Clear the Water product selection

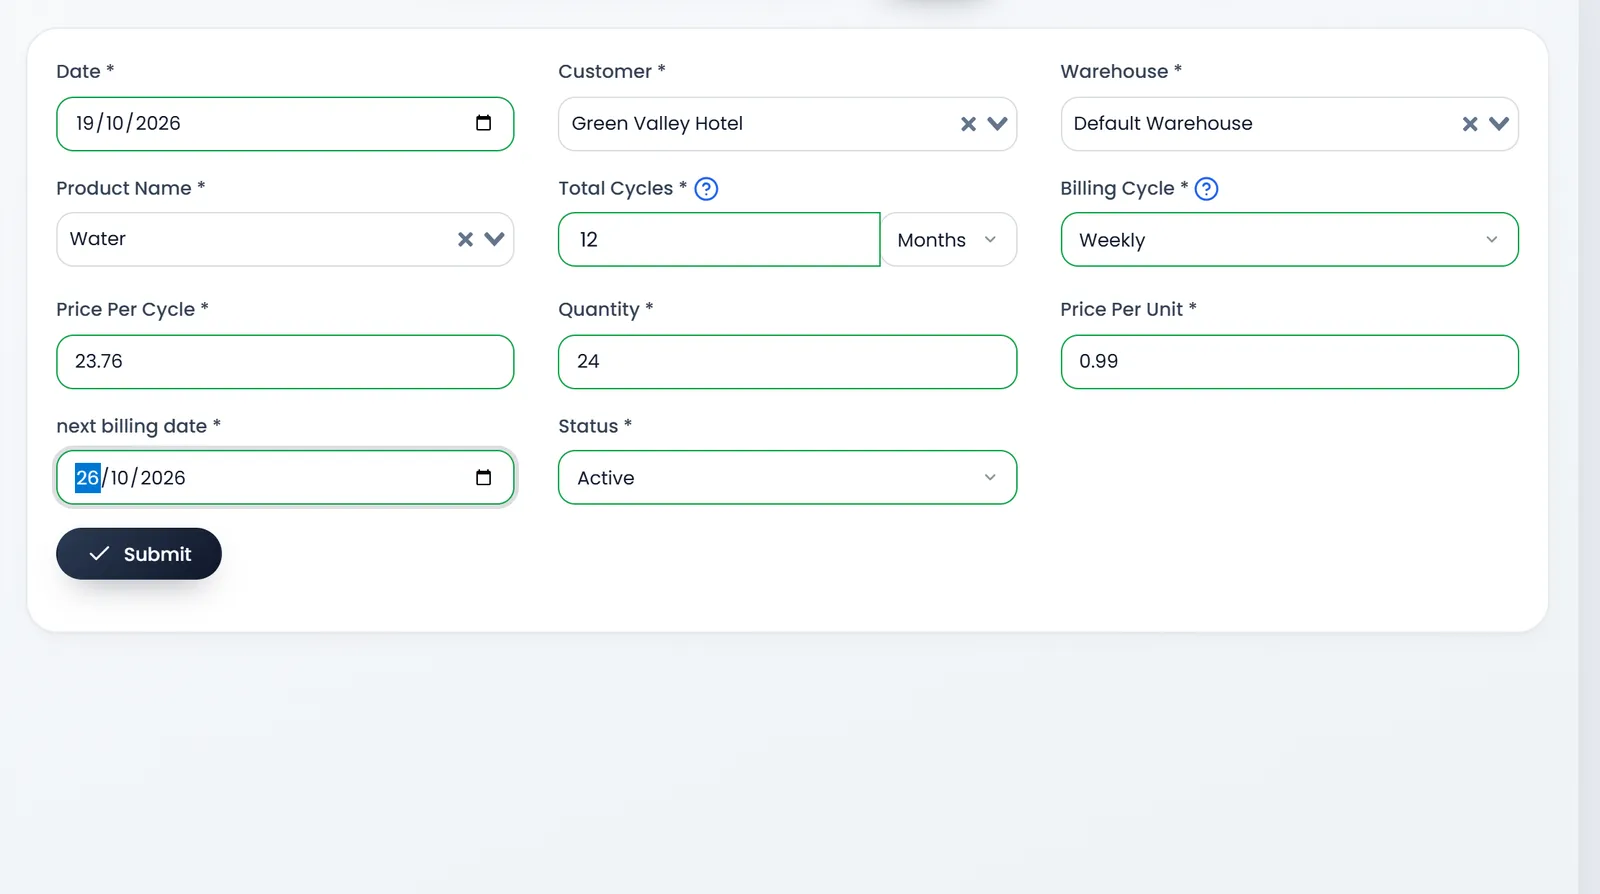click(x=465, y=239)
